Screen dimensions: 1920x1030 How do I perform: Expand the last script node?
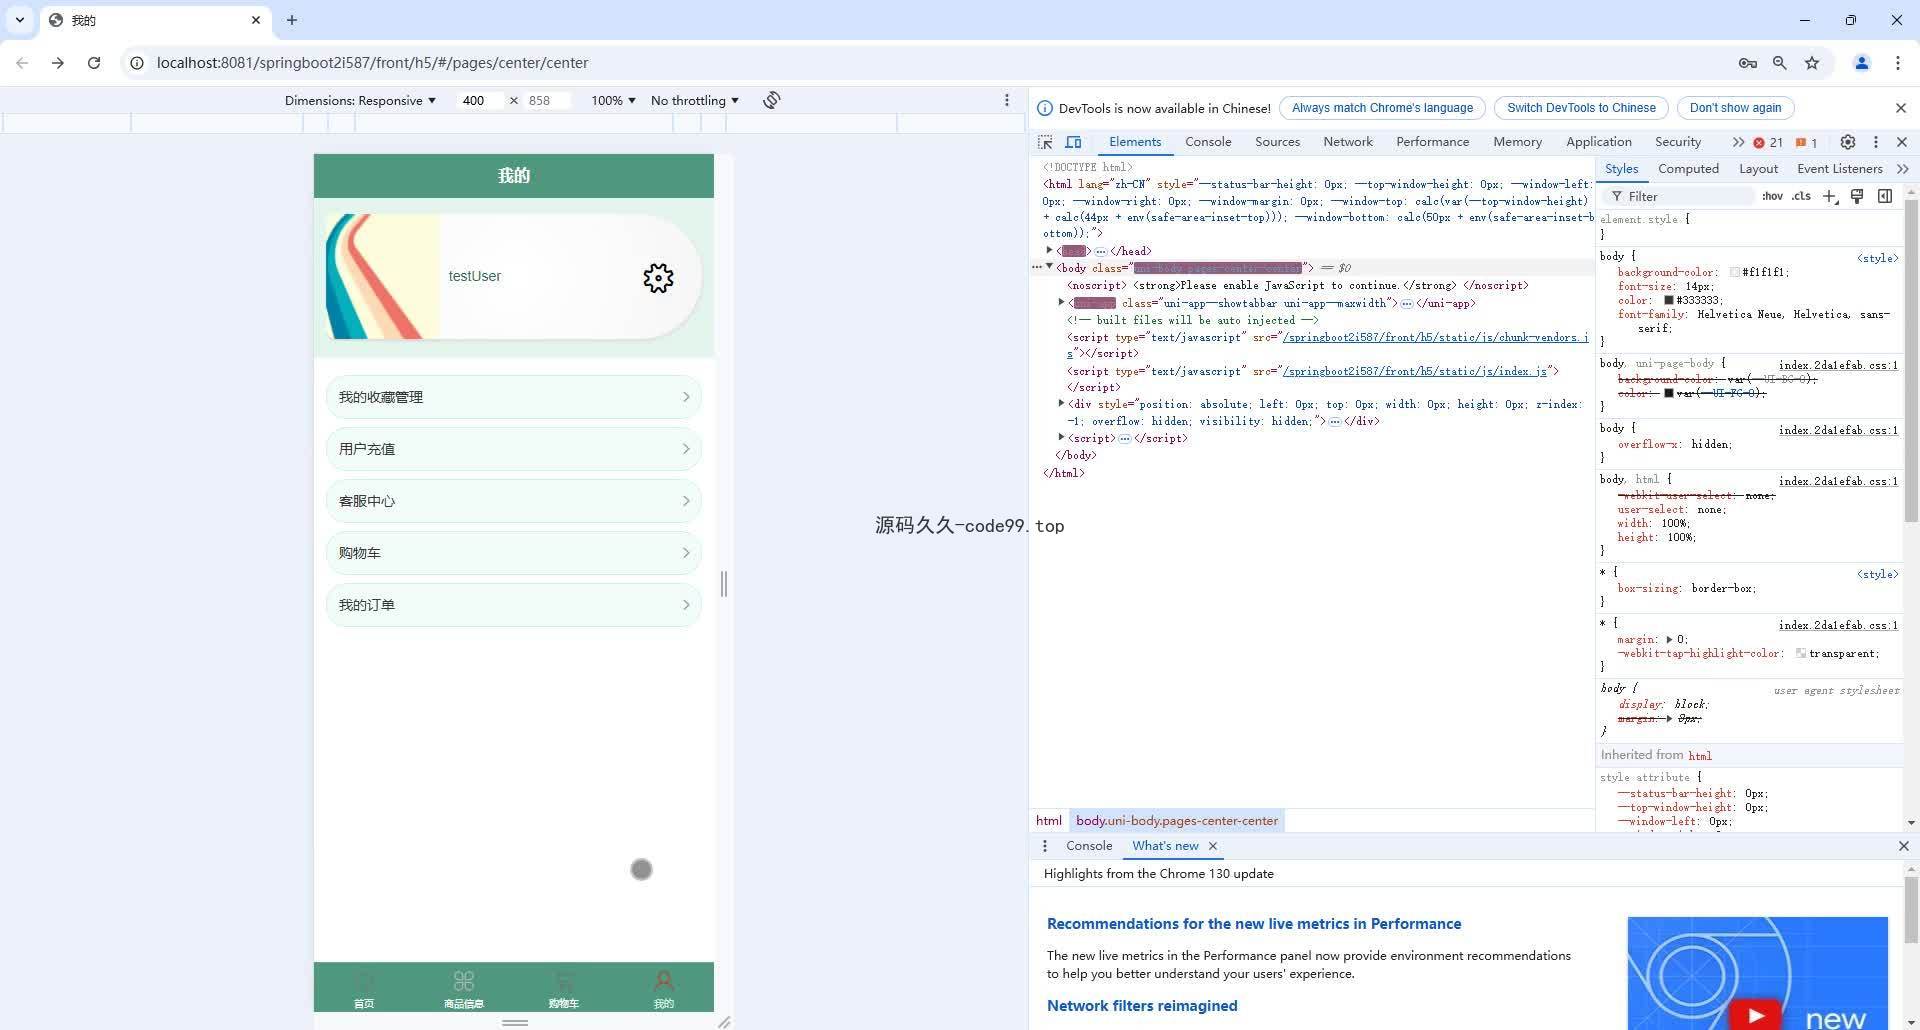coord(1061,437)
